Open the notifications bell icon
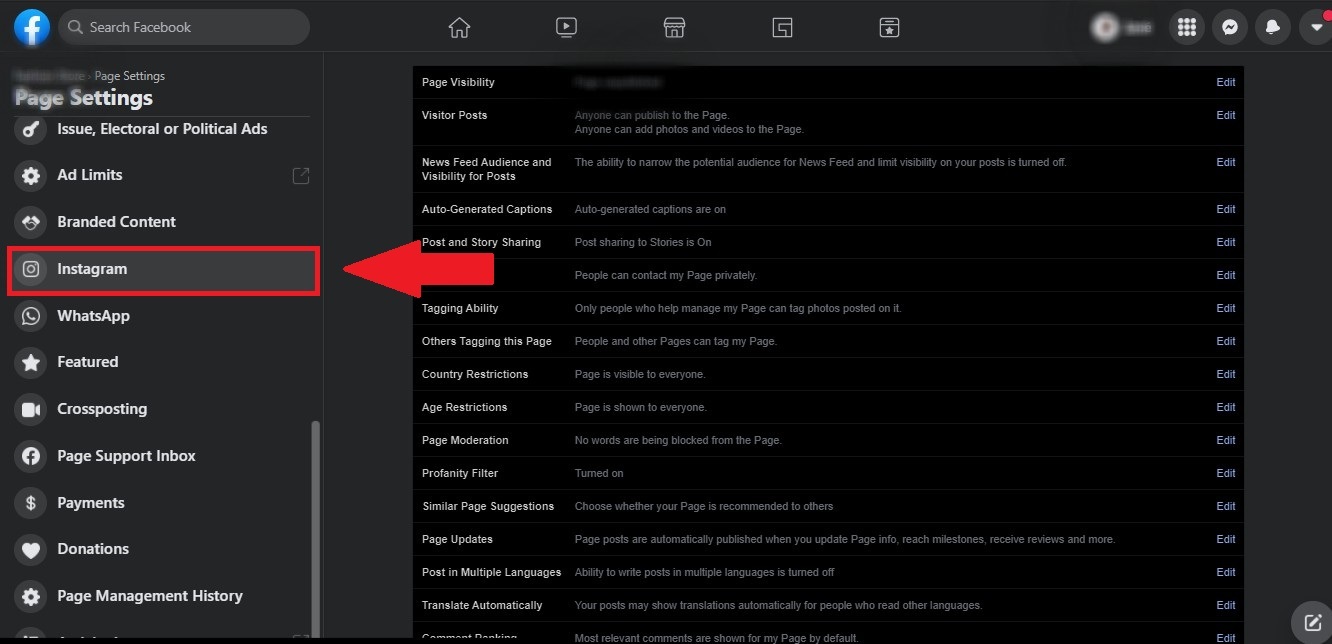The width and height of the screenshot is (1332, 644). click(x=1273, y=28)
